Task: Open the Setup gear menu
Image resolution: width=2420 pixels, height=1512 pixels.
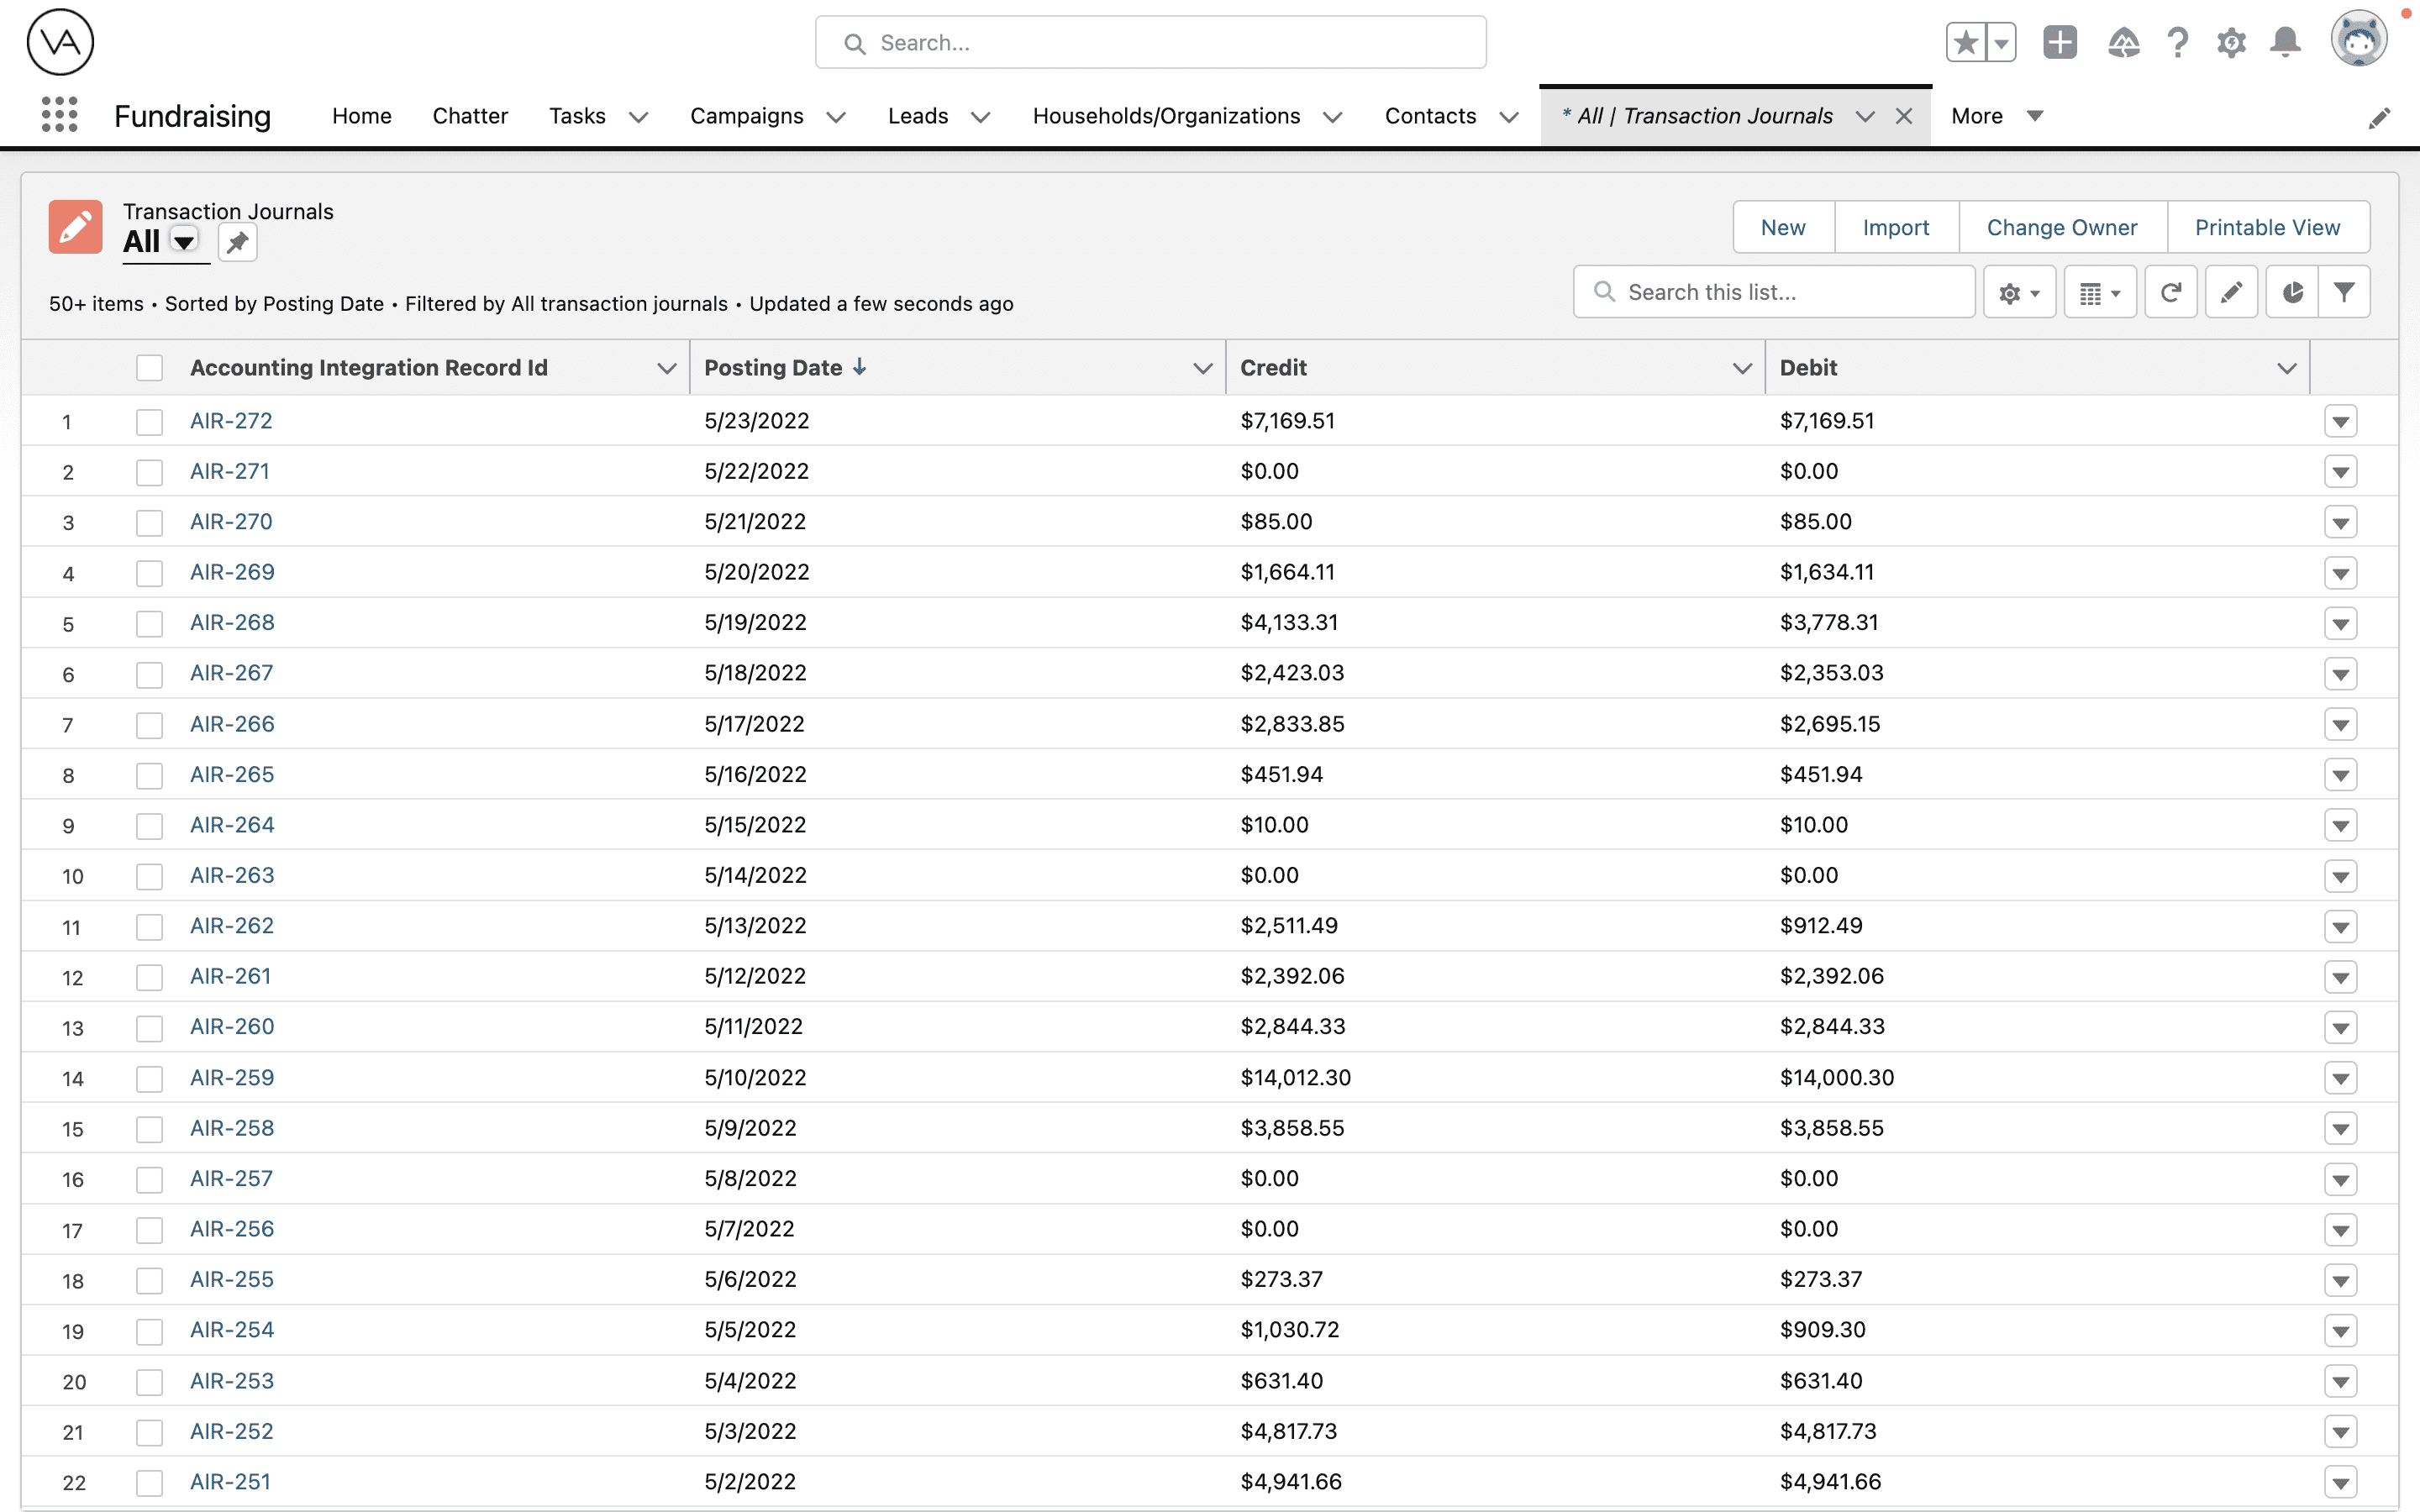Action: tap(2231, 42)
